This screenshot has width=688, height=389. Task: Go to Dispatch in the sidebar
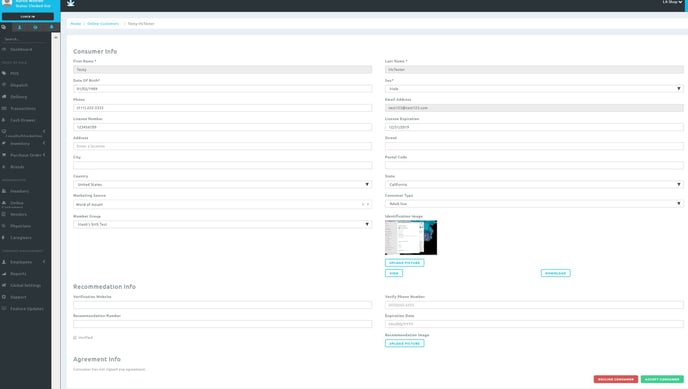[x=19, y=85]
